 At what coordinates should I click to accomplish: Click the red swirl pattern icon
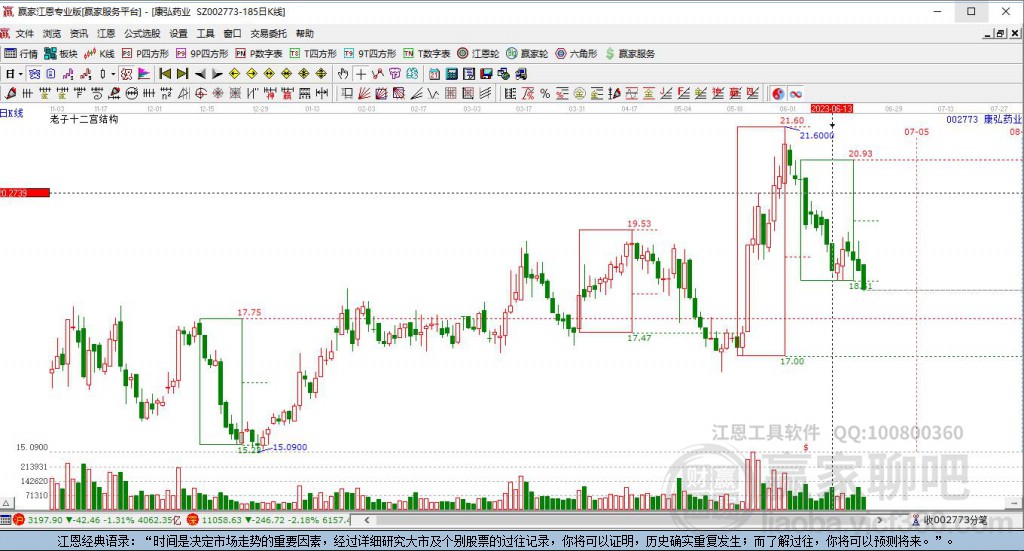pyautogui.click(x=126, y=74)
